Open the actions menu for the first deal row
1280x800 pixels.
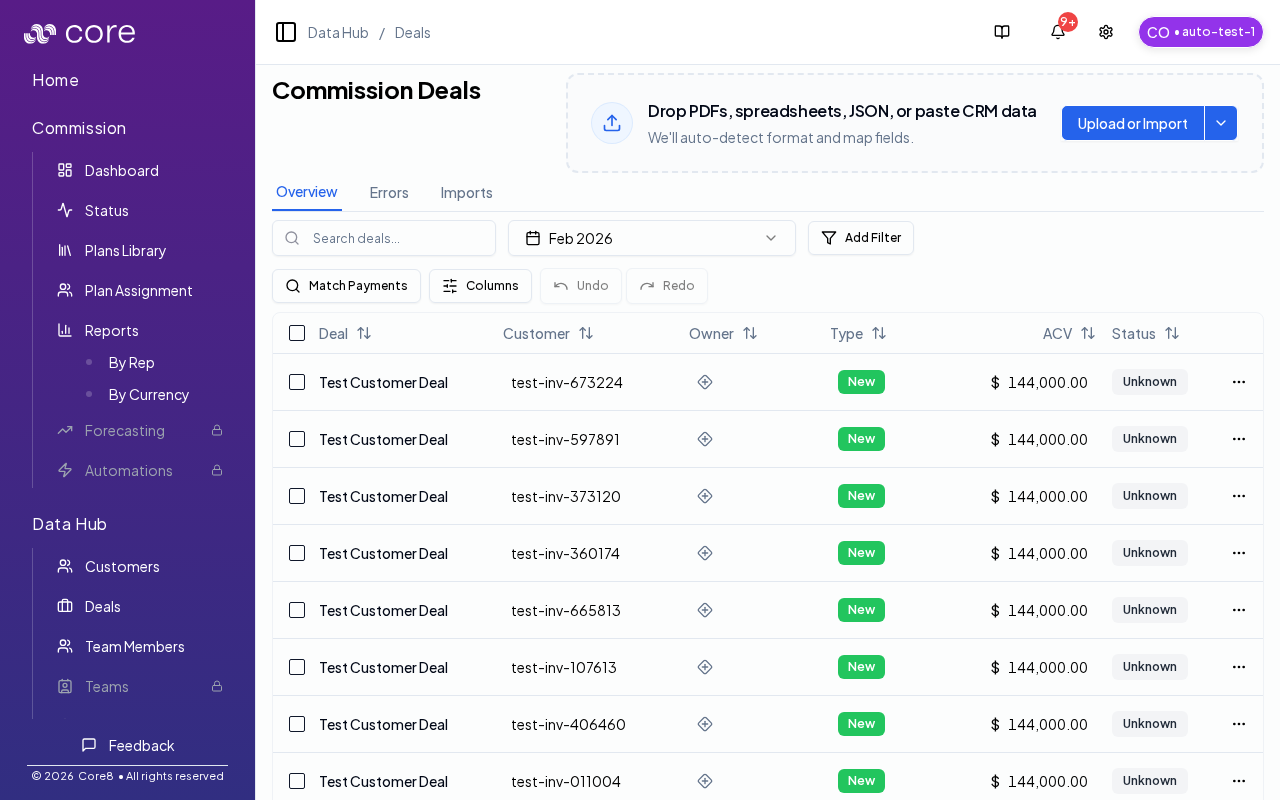tap(1239, 381)
